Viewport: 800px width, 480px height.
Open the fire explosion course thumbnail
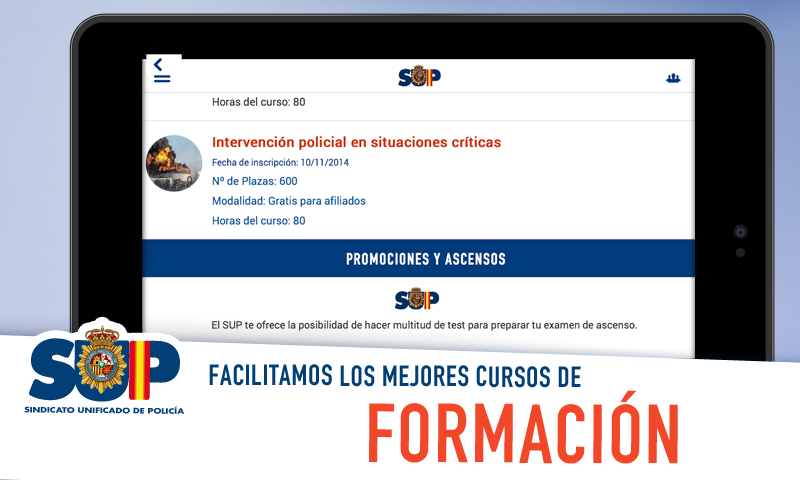(x=174, y=163)
